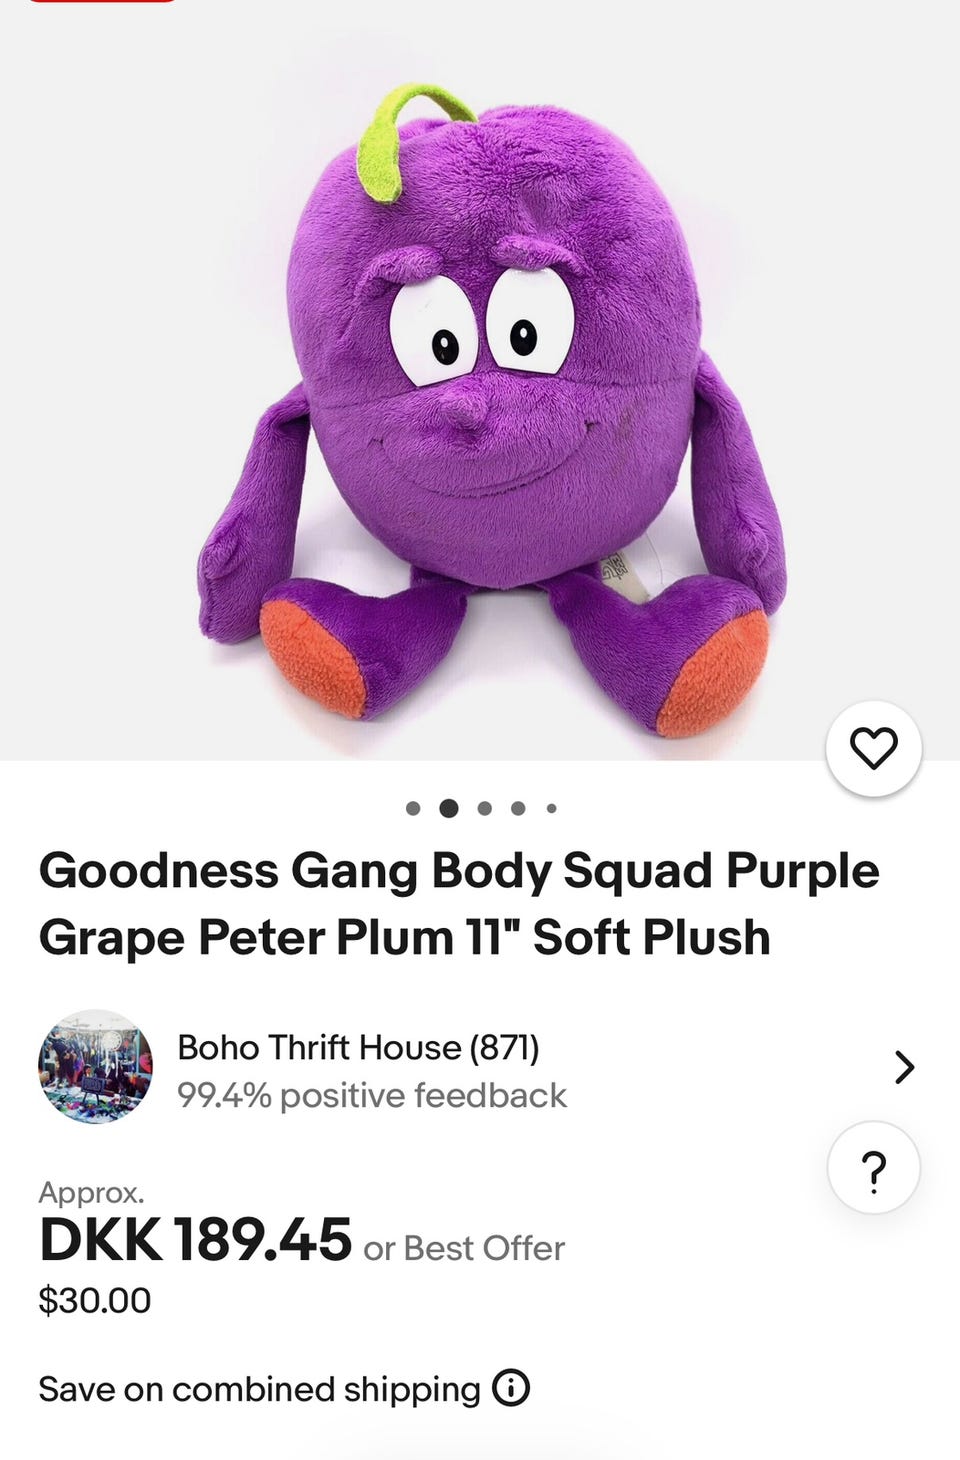Jump to third image carousel dot

coord(485,808)
